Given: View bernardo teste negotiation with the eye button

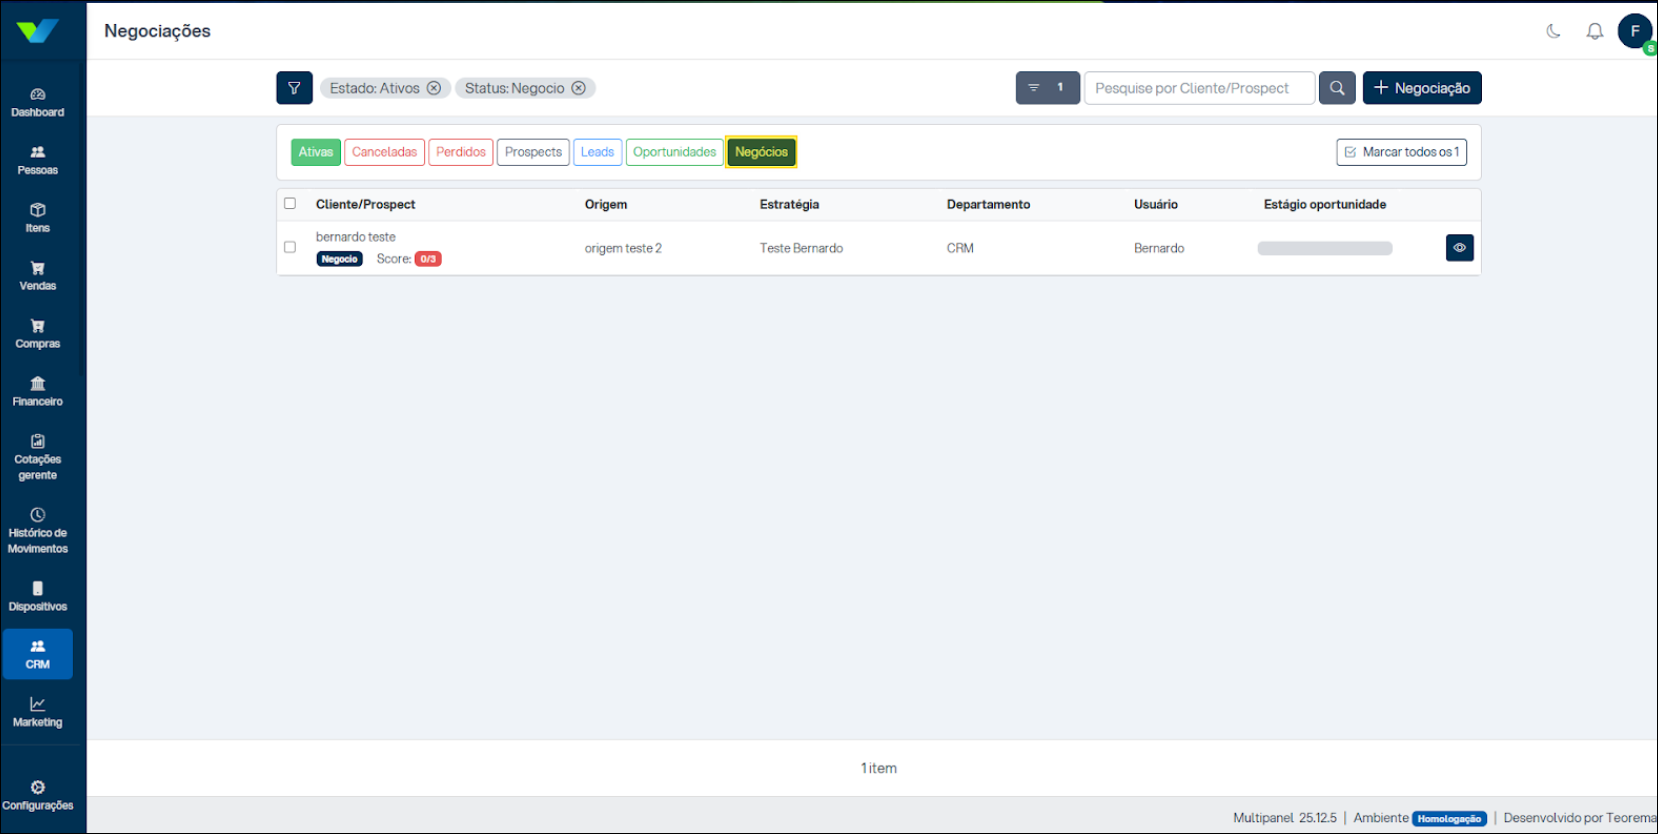Looking at the screenshot, I should click(1459, 247).
